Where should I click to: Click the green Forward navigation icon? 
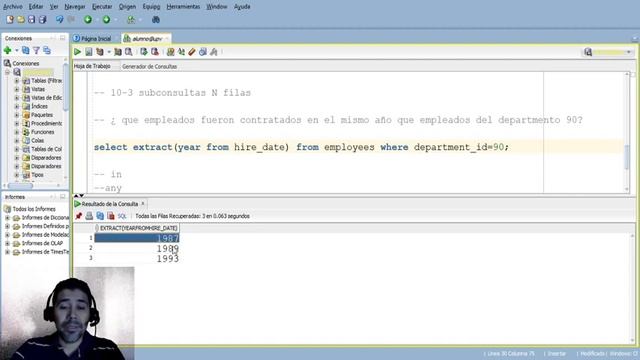click(x=106, y=19)
